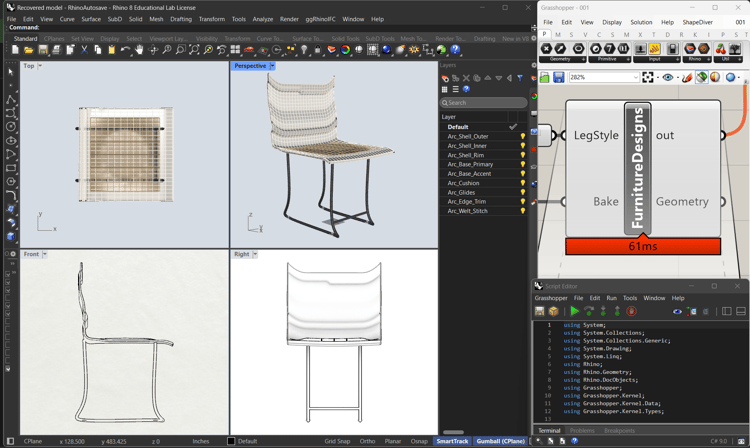The image size is (750, 448).
Task: Click the Gumball (CPlane) status button
Action: click(500, 441)
